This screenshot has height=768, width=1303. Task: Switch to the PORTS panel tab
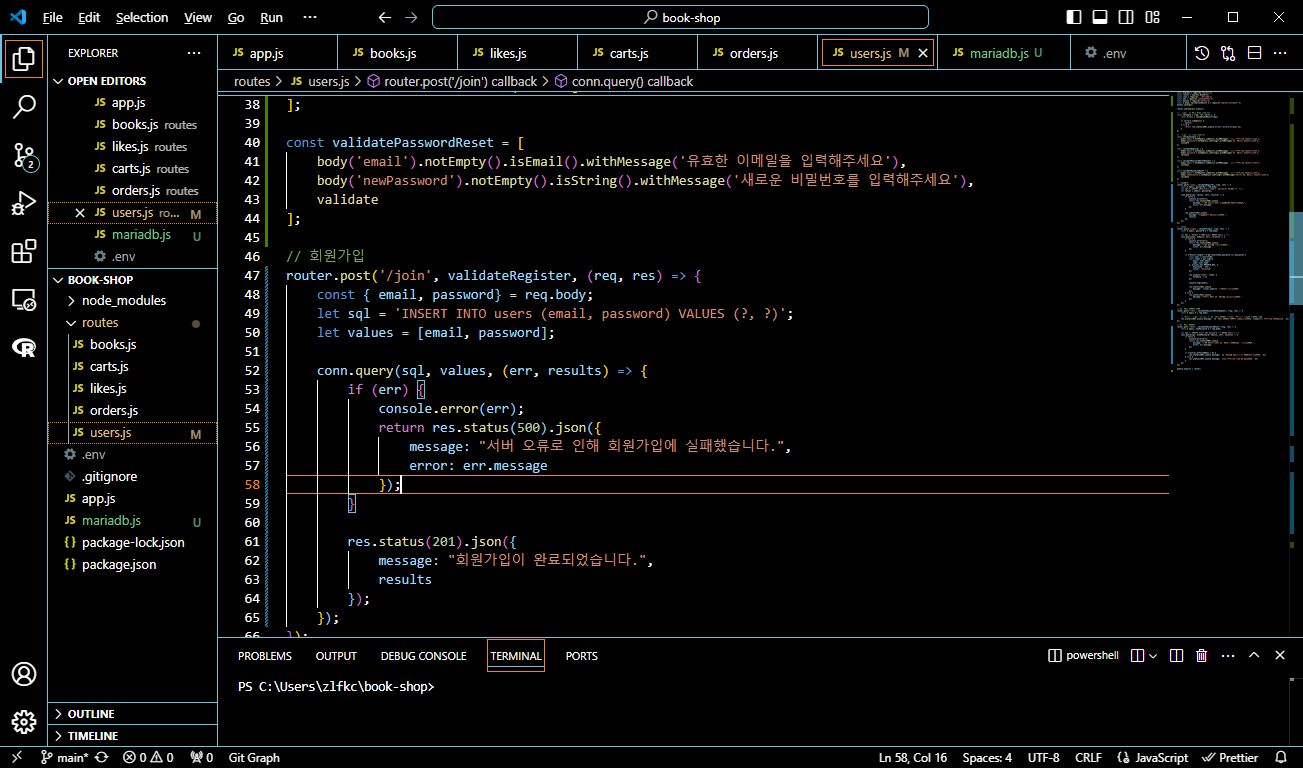(581, 656)
